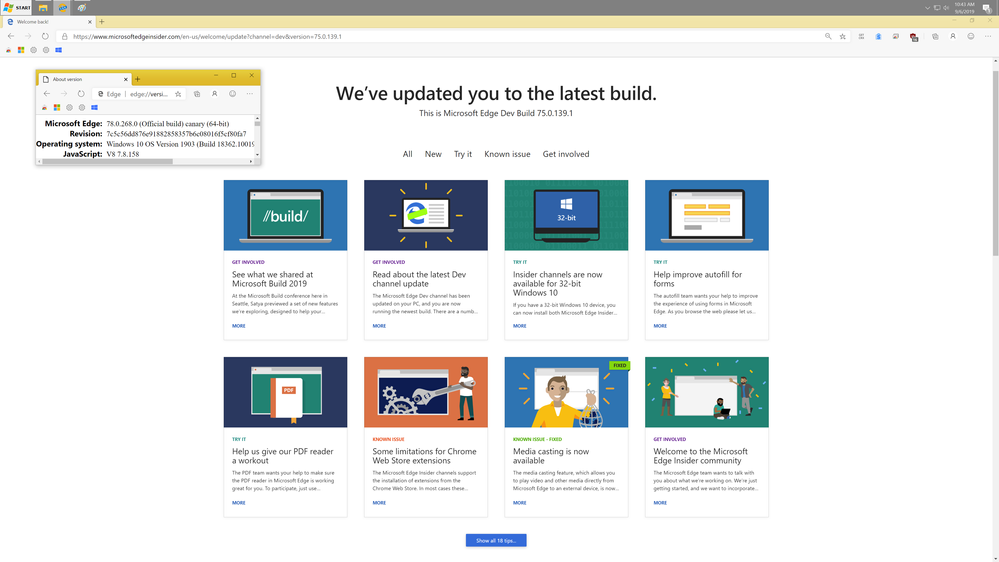
Task: Go back in the main Welcome back window
Action: (11, 36)
